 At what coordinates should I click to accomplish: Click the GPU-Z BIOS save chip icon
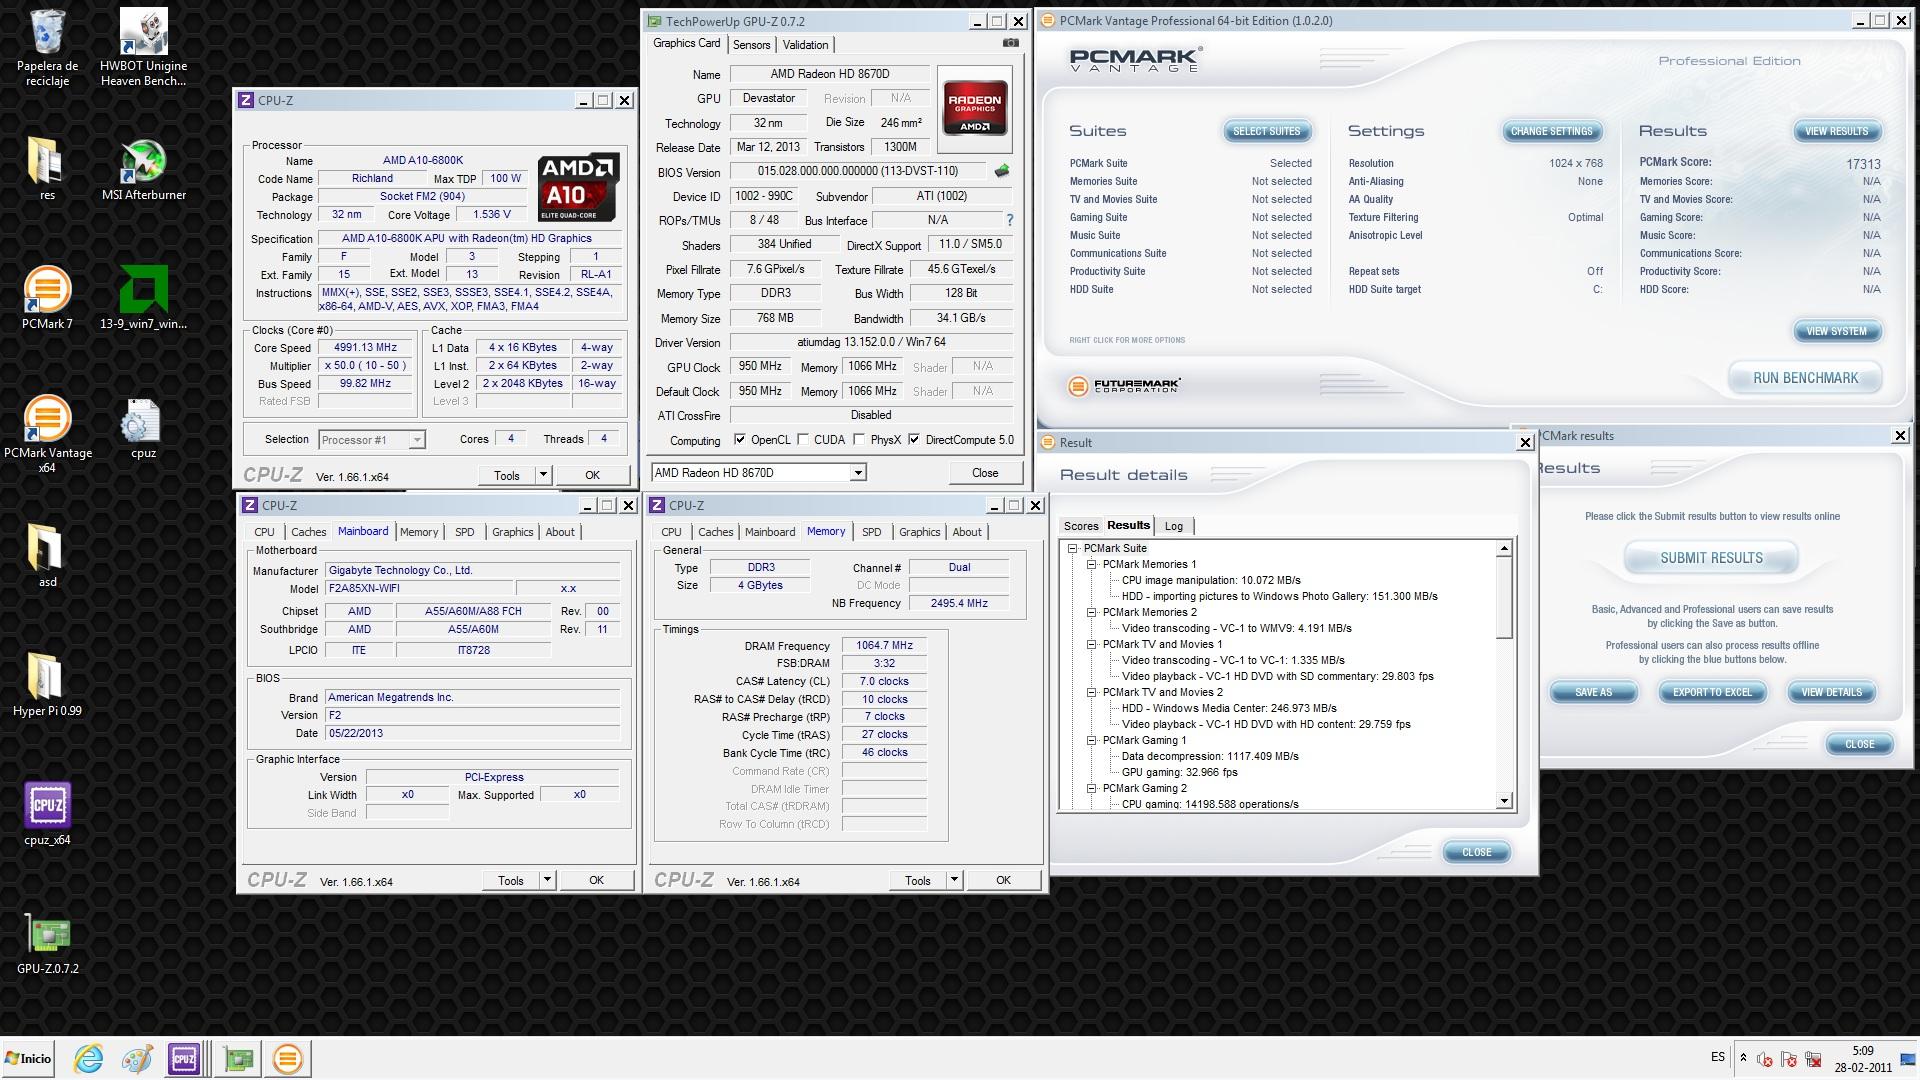(1001, 171)
